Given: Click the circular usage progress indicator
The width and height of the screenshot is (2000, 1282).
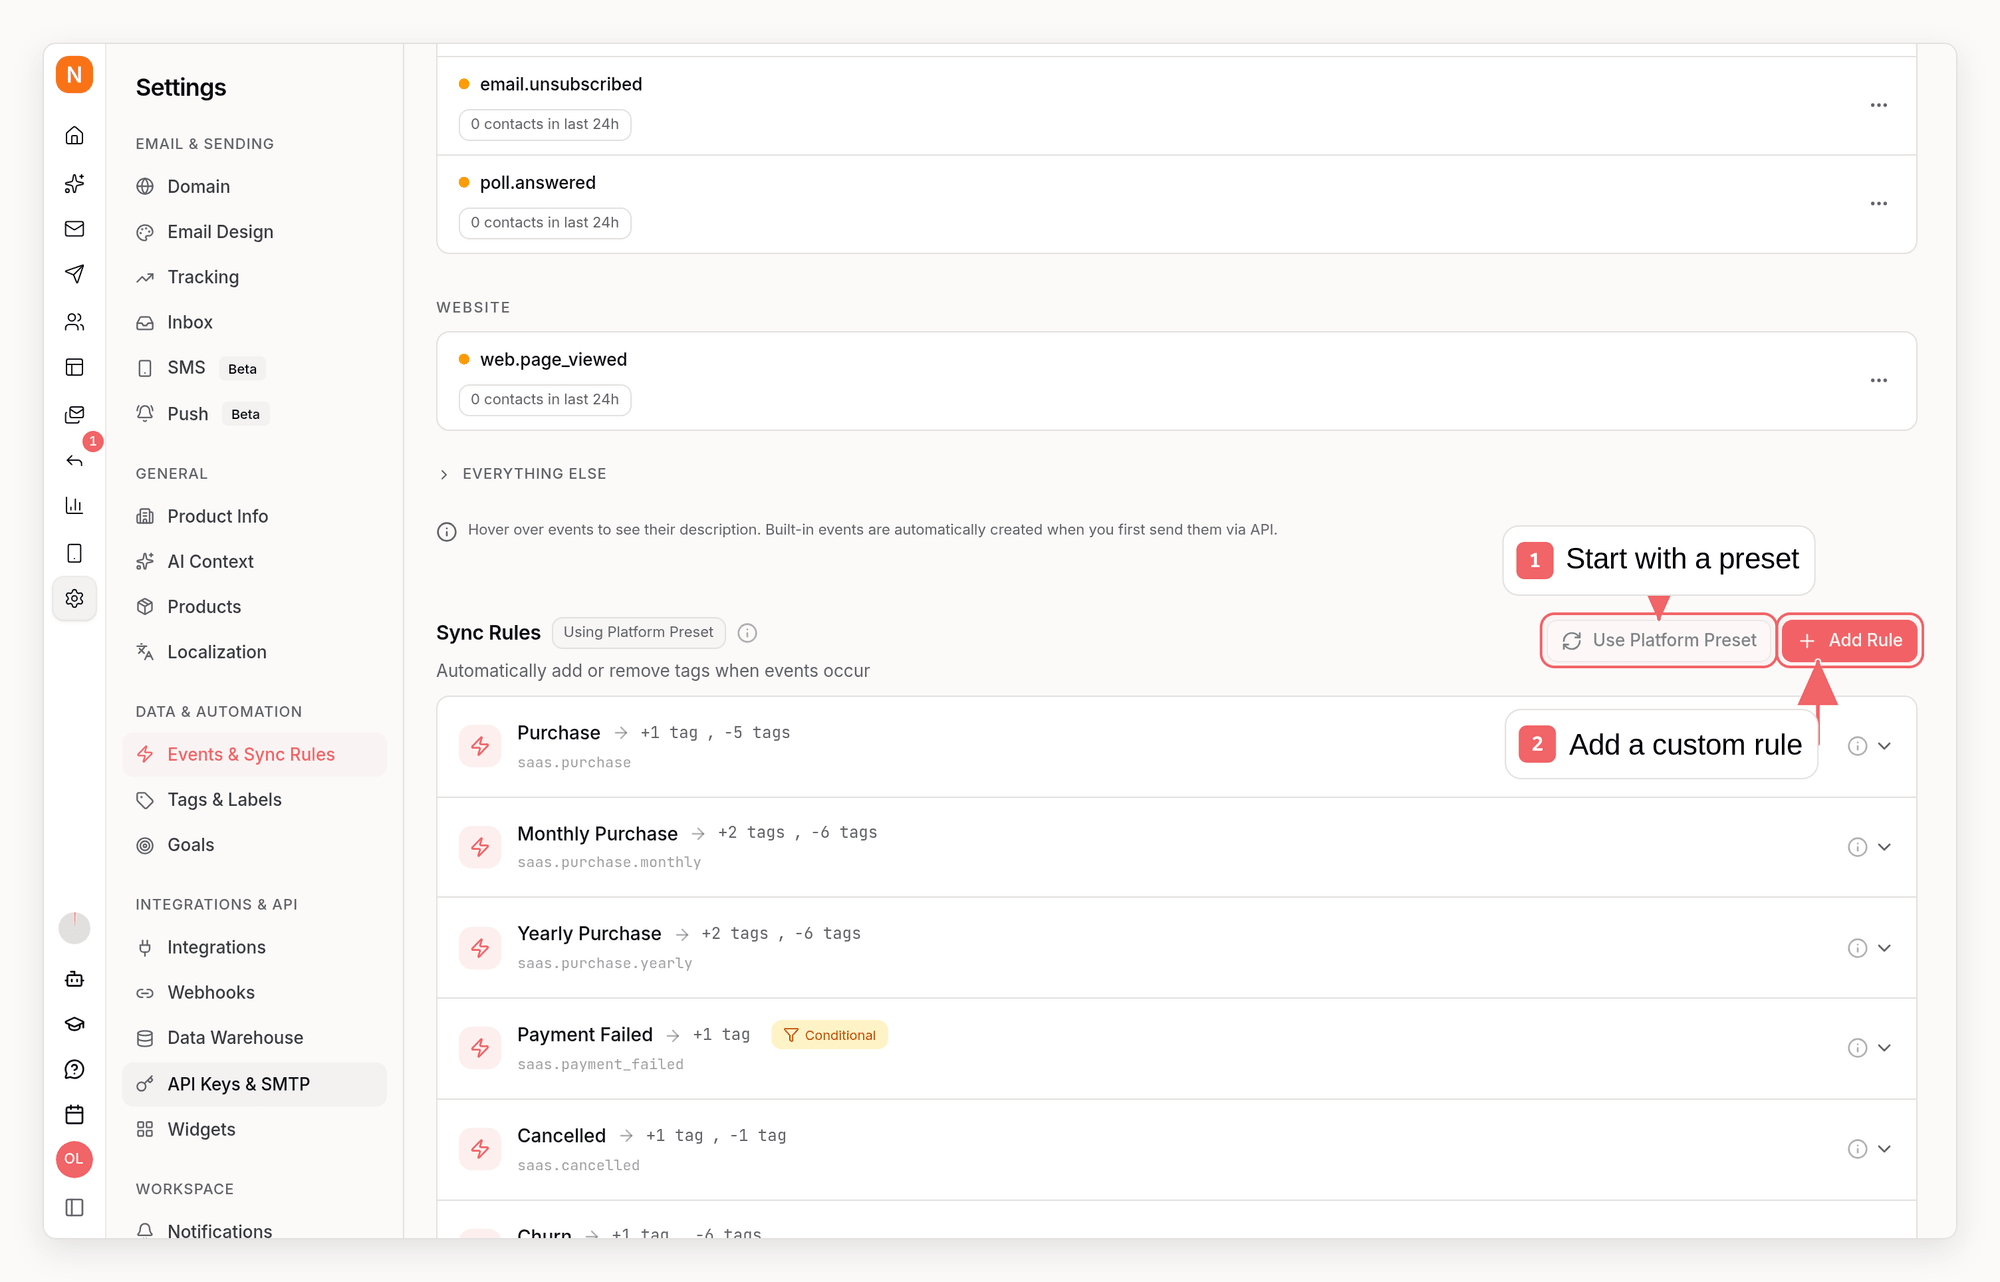Looking at the screenshot, I should 74,928.
